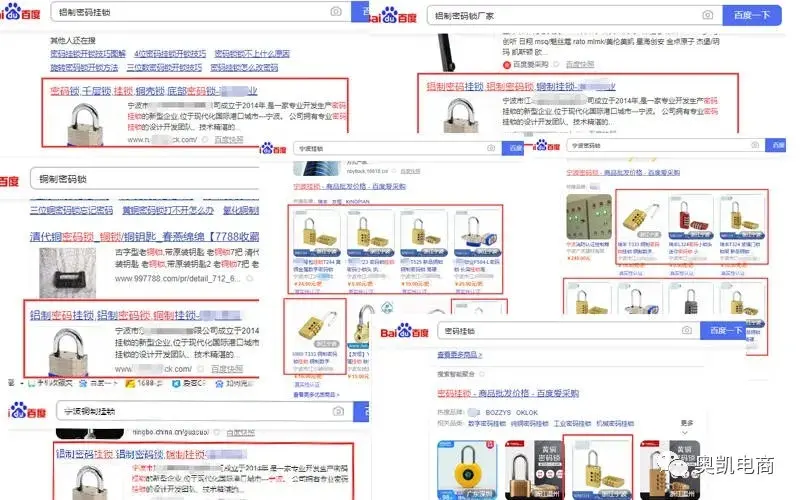Choose category 机械密码挂锁
Image resolution: width=800 pixels, height=500 pixels.
(x=615, y=423)
